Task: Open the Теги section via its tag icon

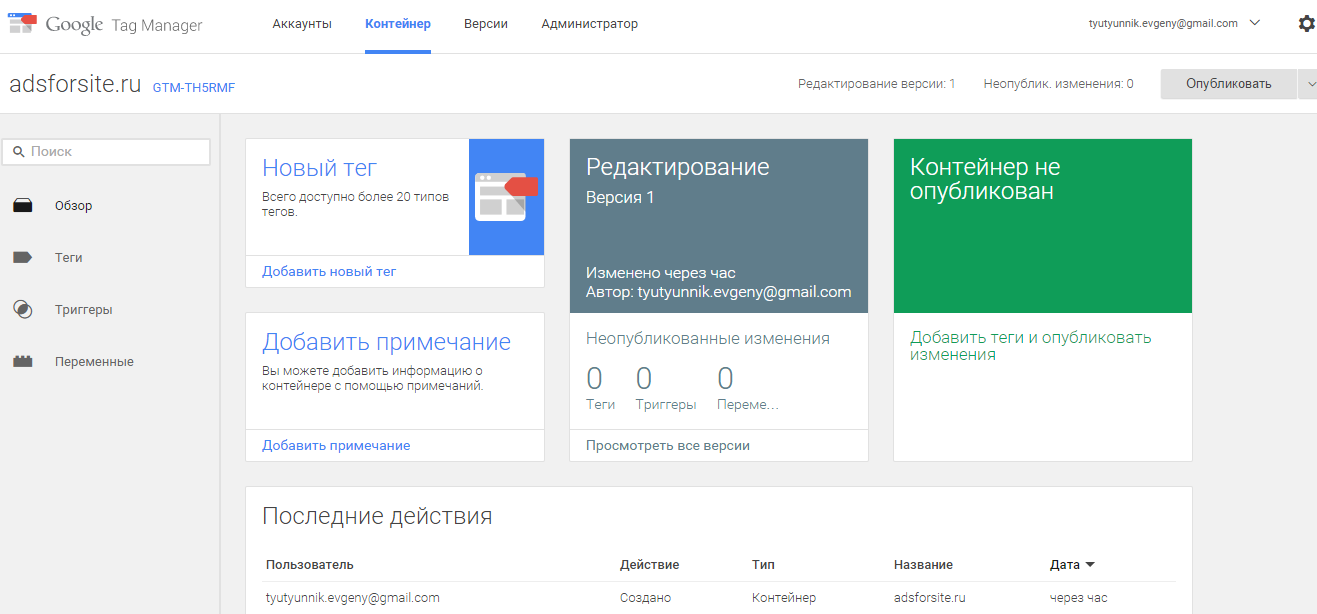Action: 24,257
